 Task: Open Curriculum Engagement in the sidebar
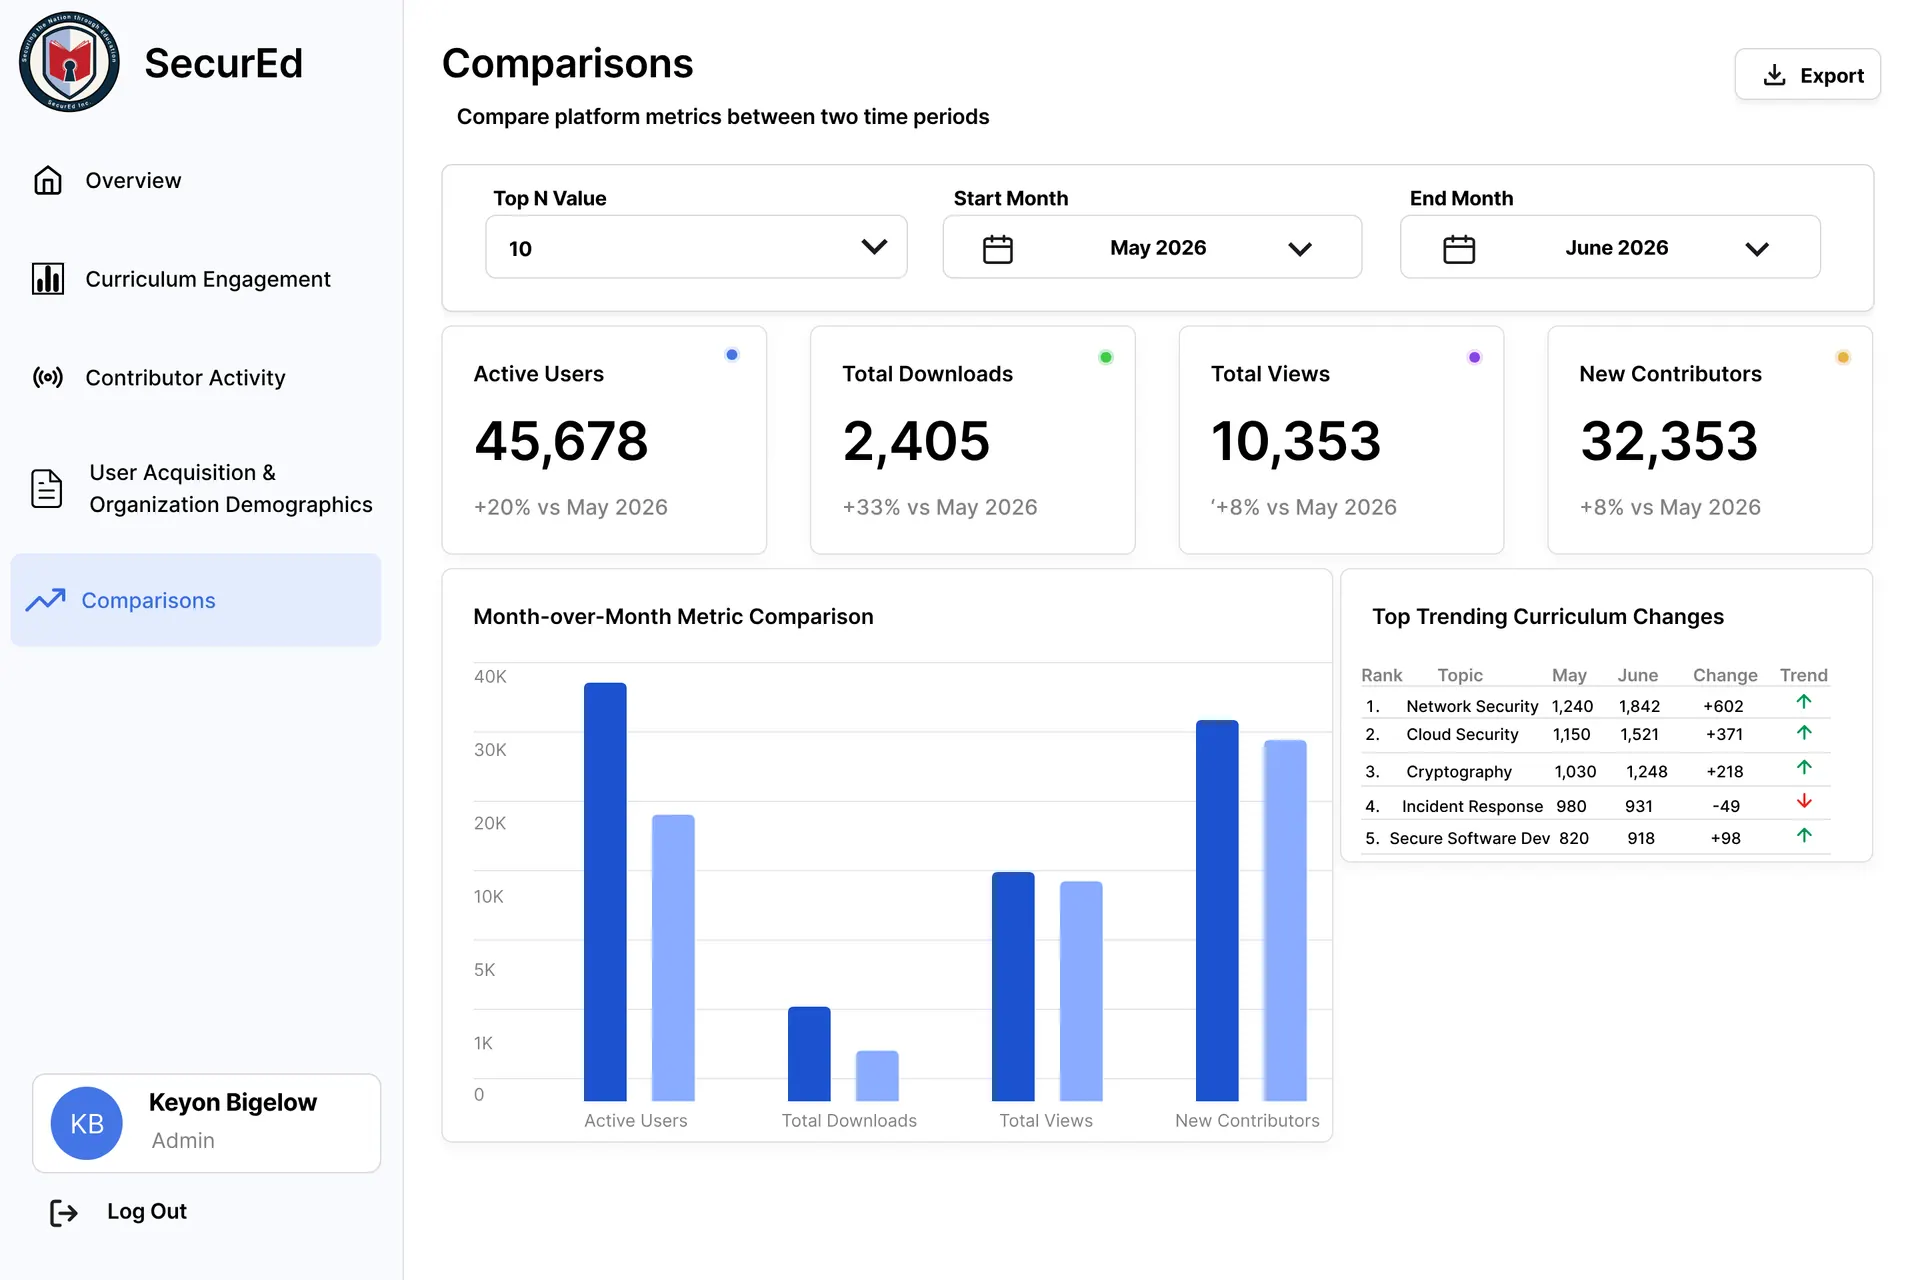coord(208,279)
